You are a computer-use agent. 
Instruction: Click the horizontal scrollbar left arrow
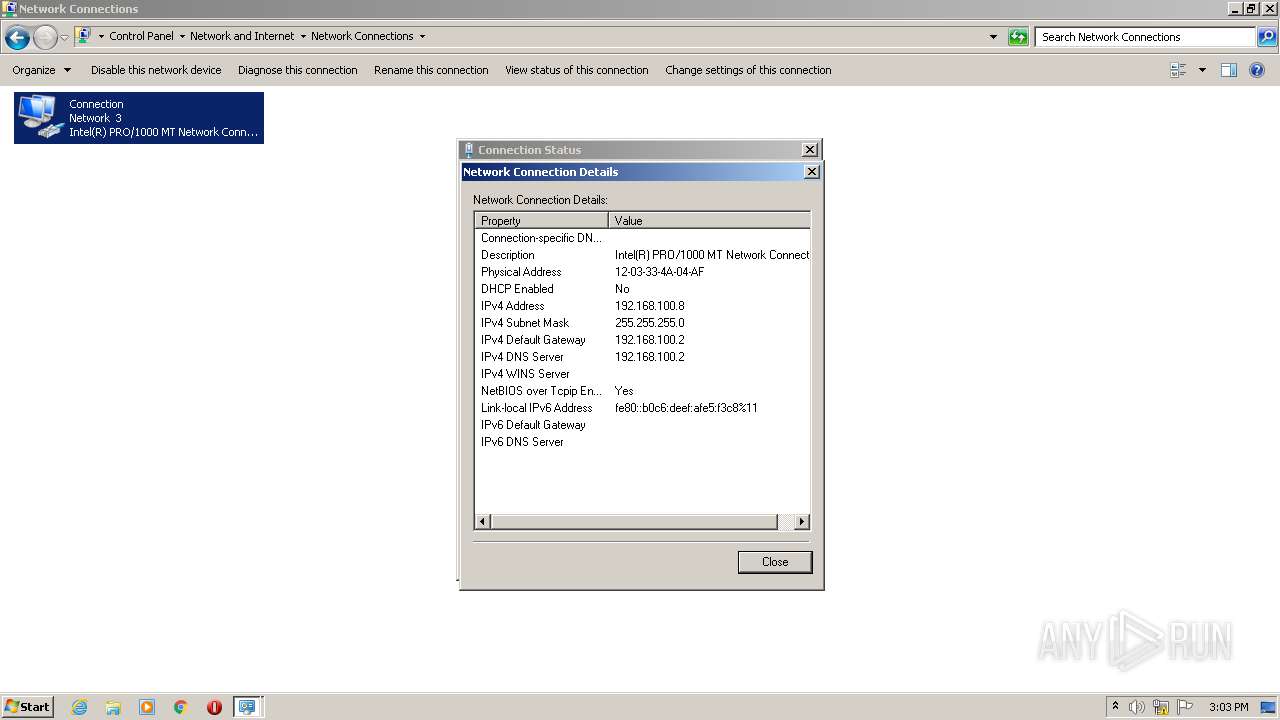pyautogui.click(x=483, y=522)
